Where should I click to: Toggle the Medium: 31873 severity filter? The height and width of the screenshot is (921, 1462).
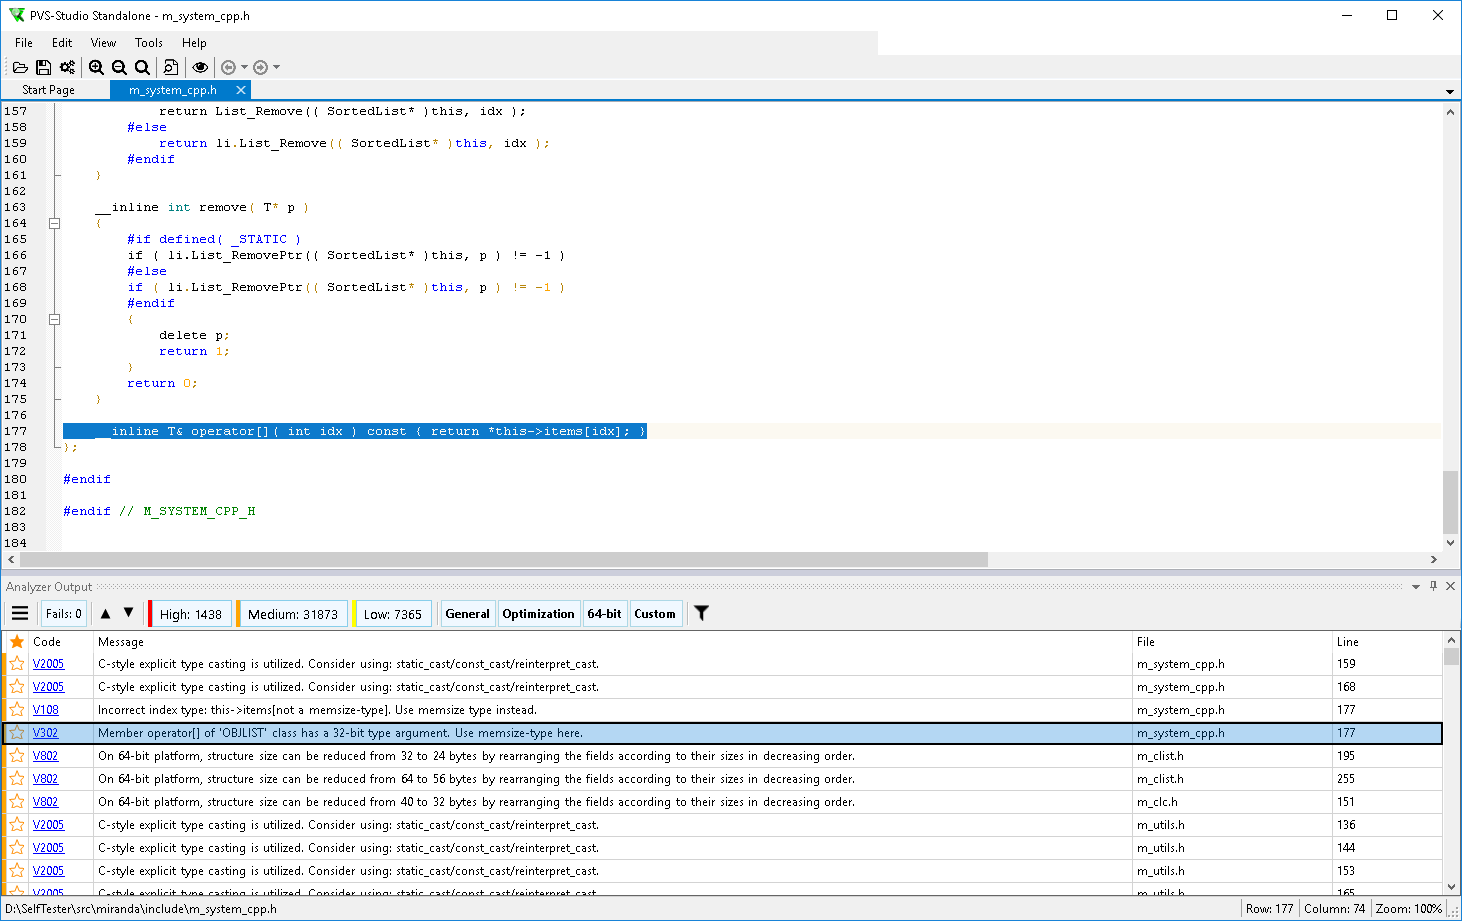(292, 614)
